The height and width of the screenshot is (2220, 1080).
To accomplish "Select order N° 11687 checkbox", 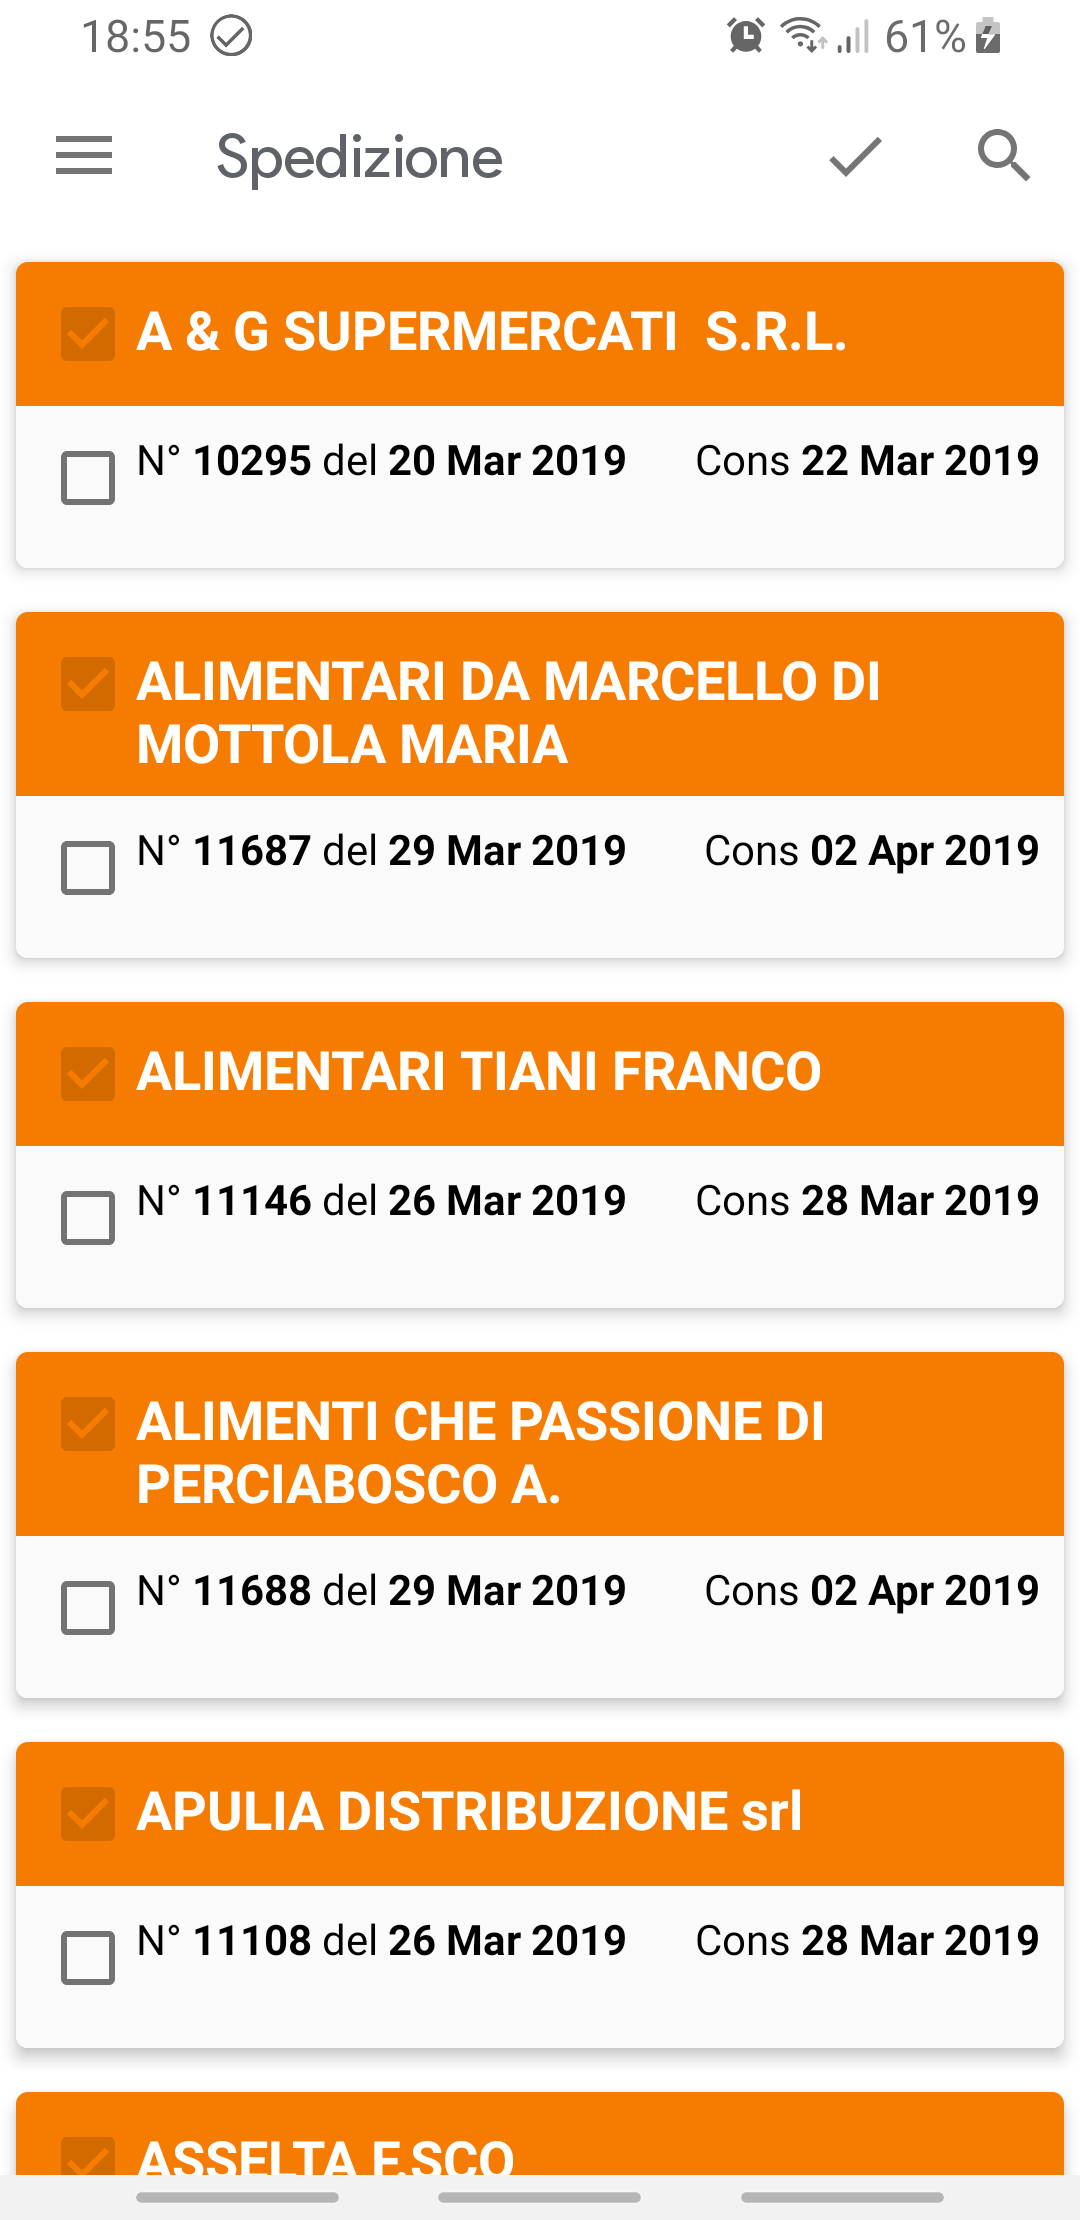I will (x=88, y=868).
